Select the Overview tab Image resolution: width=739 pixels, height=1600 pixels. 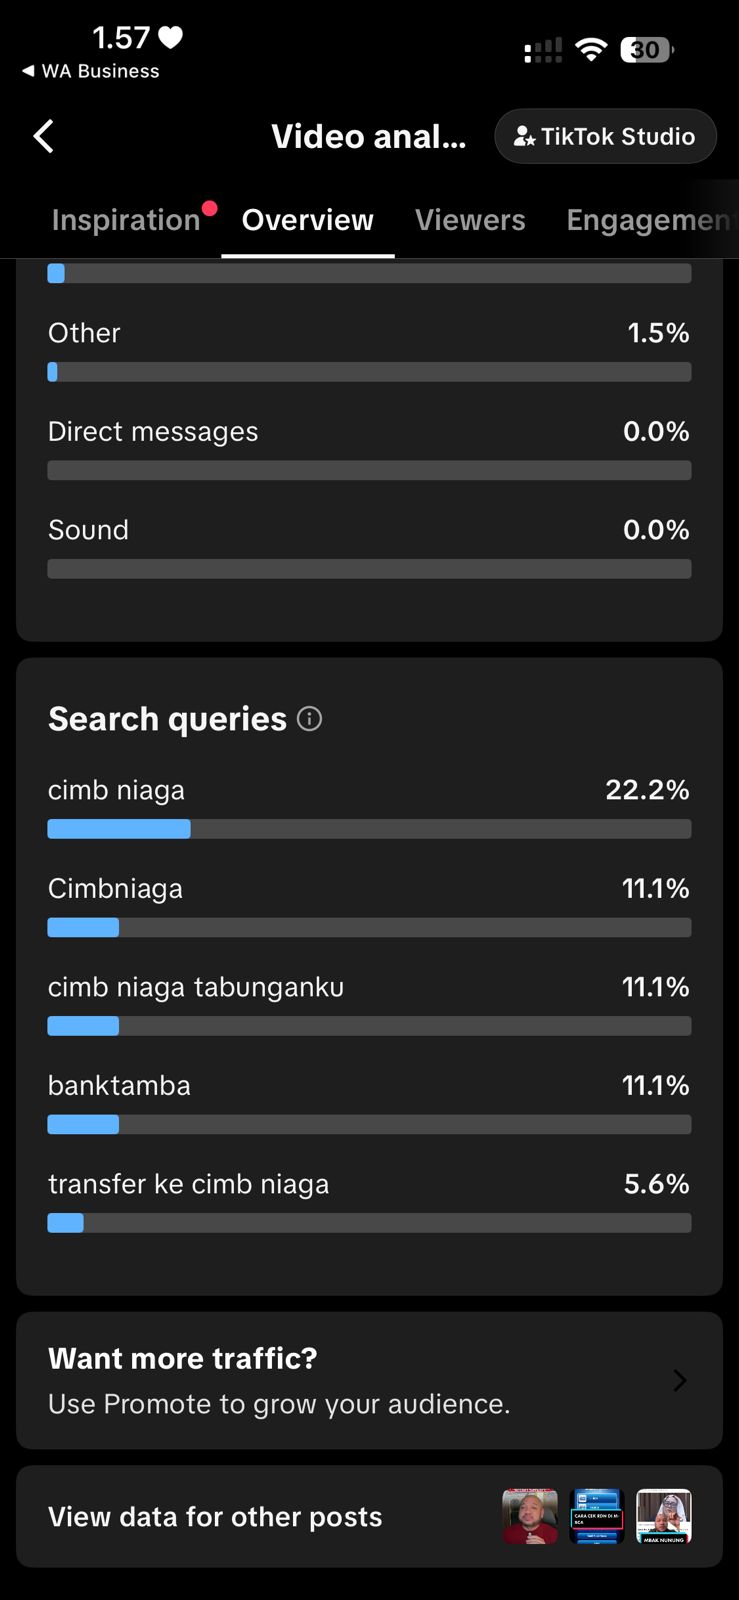tap(308, 220)
